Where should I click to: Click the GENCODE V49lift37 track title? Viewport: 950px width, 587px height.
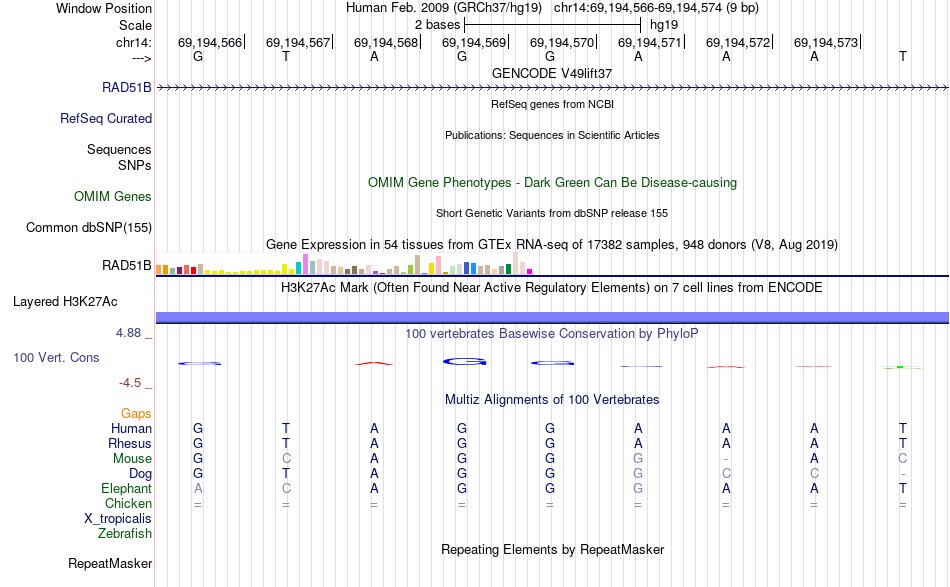pyautogui.click(x=552, y=73)
